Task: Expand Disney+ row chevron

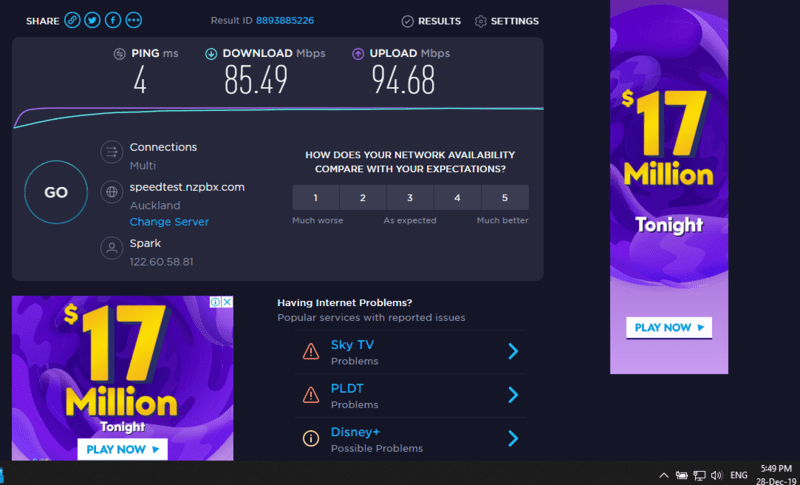Action: pos(513,439)
